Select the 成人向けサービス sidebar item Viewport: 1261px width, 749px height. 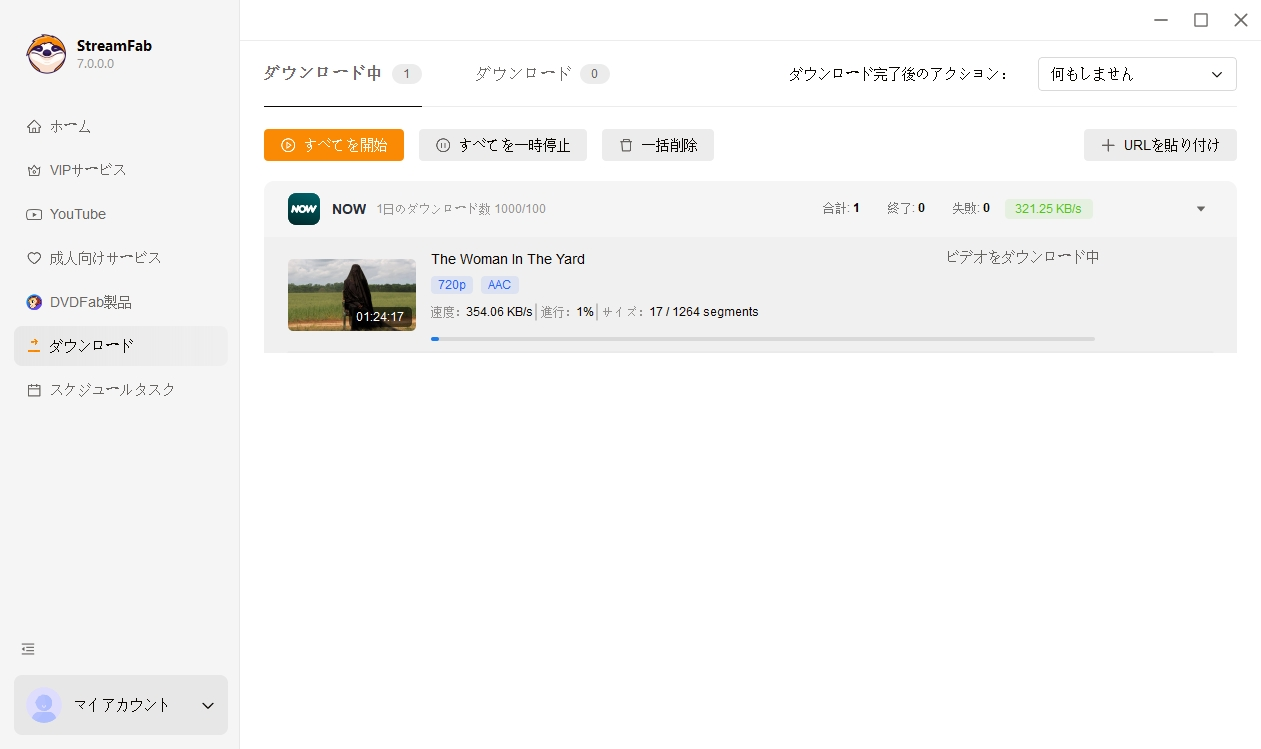coord(98,258)
